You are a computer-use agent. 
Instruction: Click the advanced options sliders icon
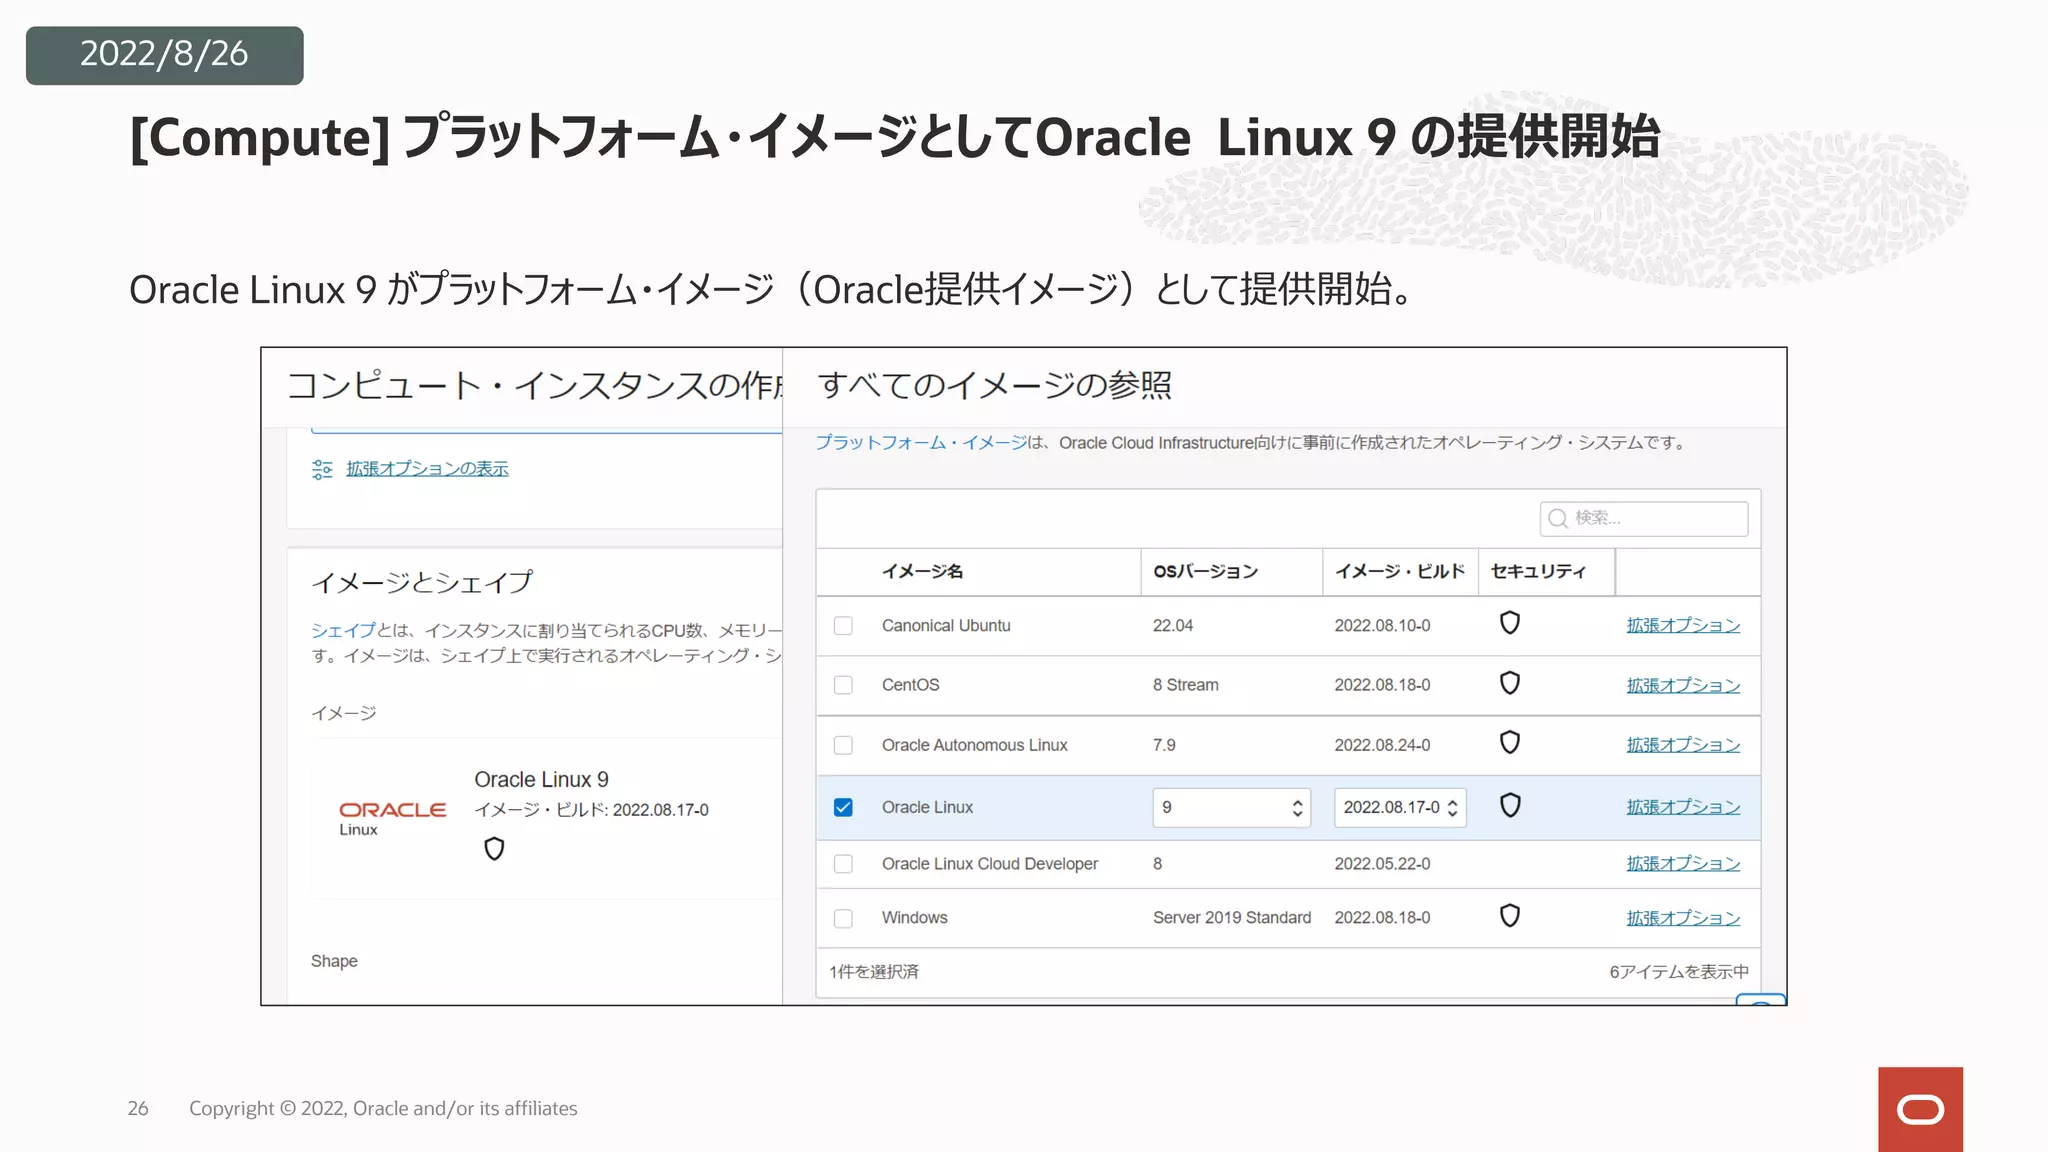pyautogui.click(x=322, y=469)
